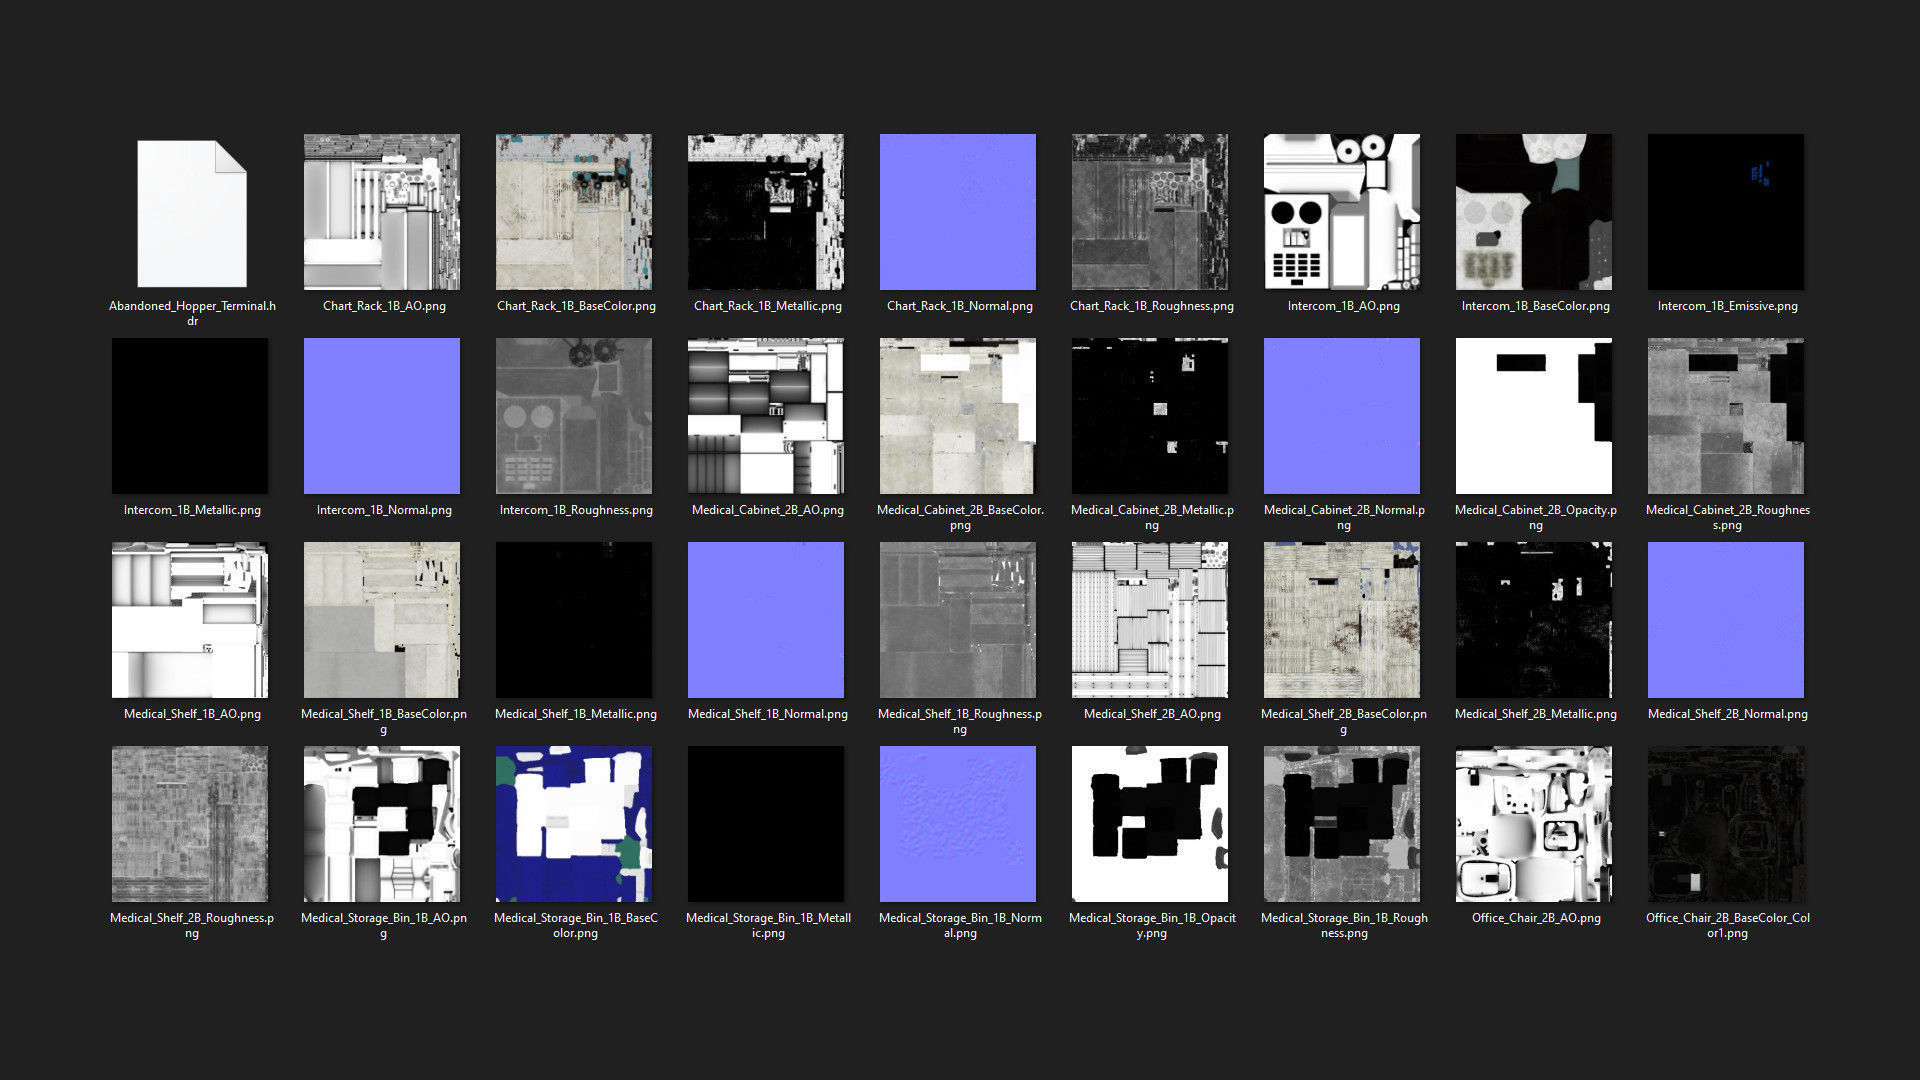Open the Medical_Storage_Bin_1B_BaseColor.png blue thumbnail

(574, 824)
